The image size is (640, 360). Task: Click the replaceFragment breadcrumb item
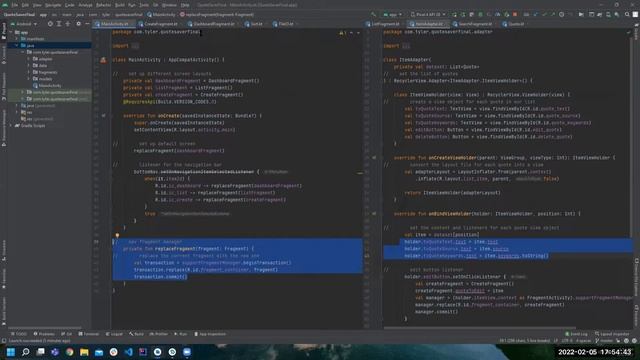point(216,15)
